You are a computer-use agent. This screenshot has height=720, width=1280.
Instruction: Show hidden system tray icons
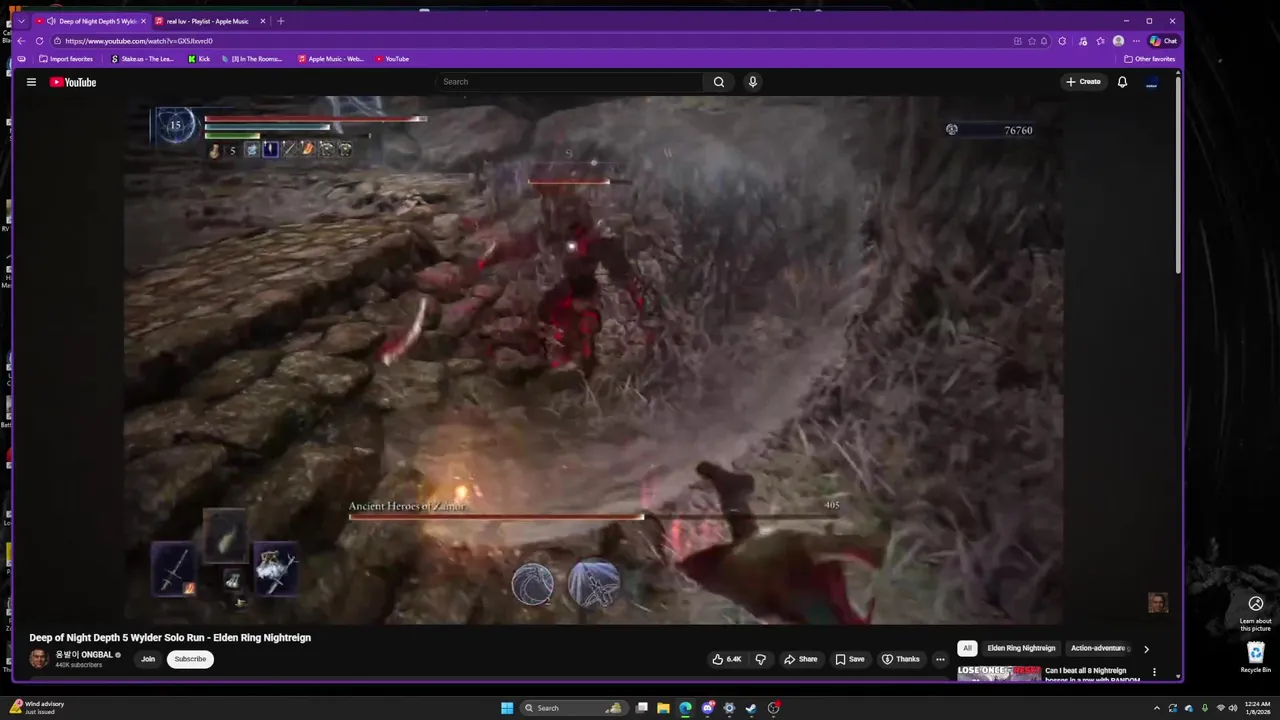pos(1157,708)
